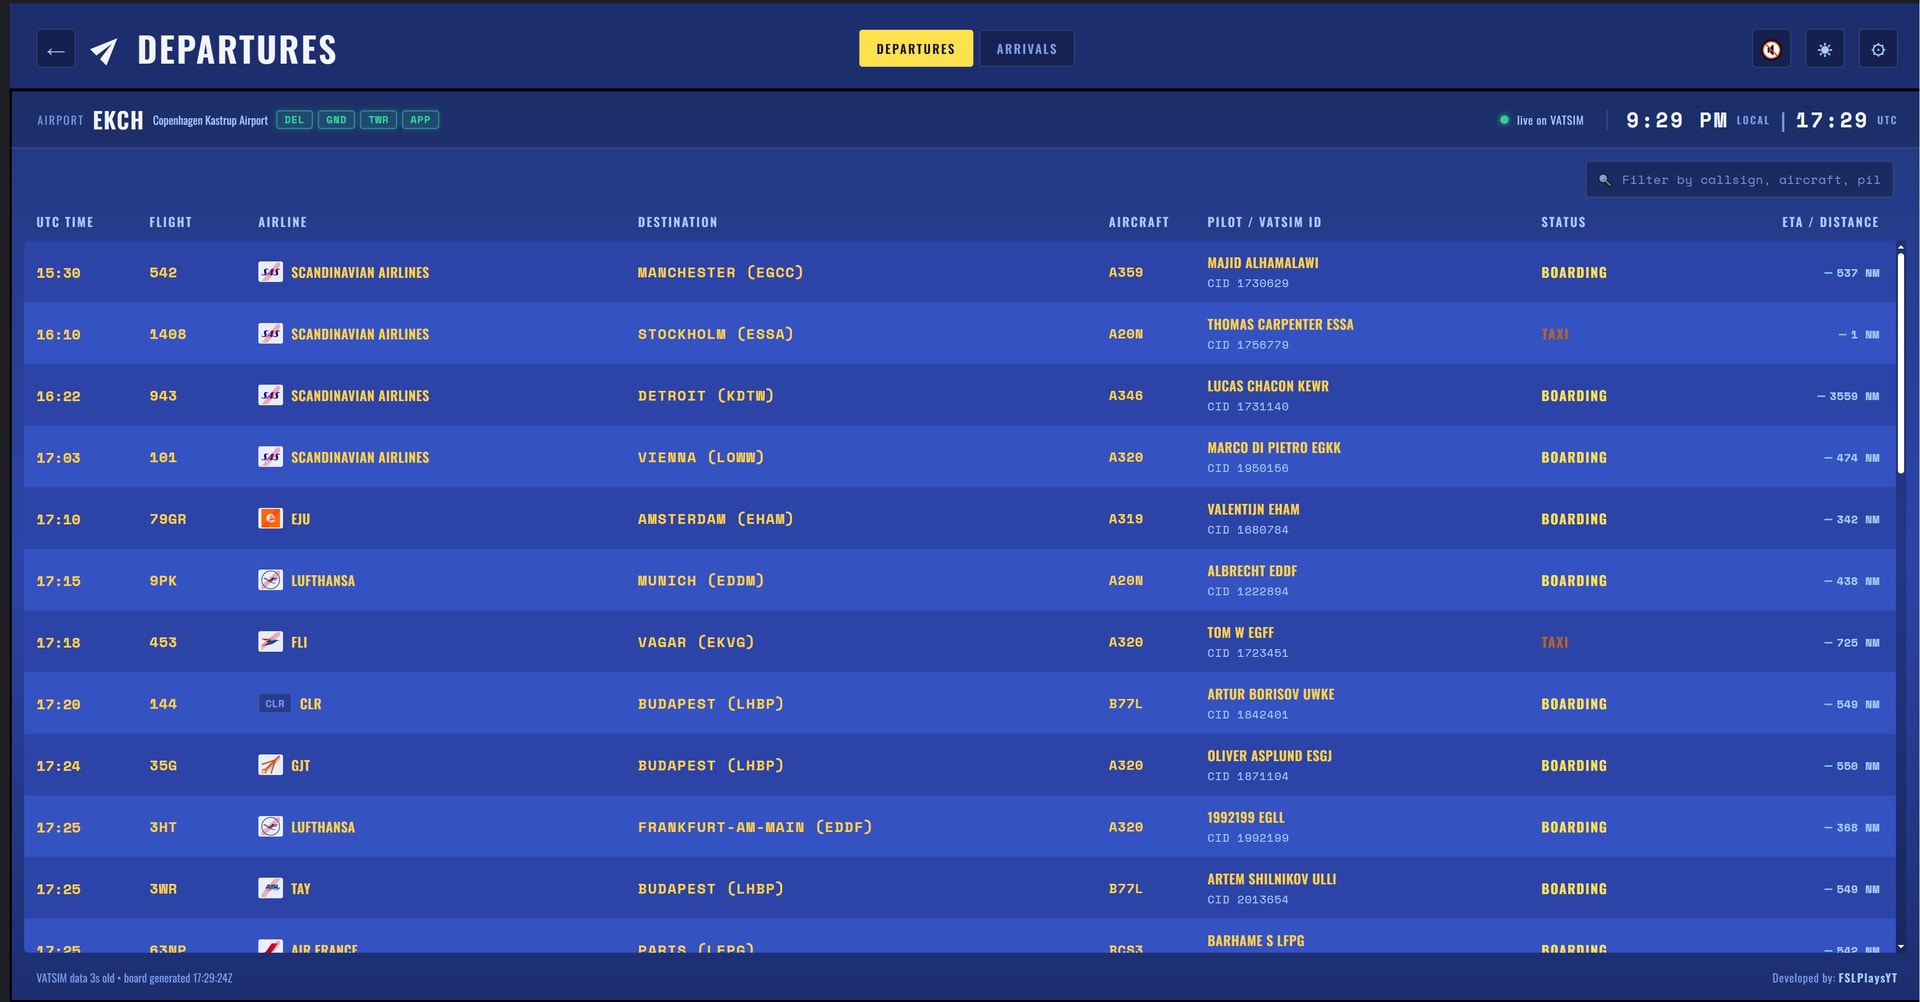
Task: Click destination Amsterdam (EHAM)
Action: point(715,519)
